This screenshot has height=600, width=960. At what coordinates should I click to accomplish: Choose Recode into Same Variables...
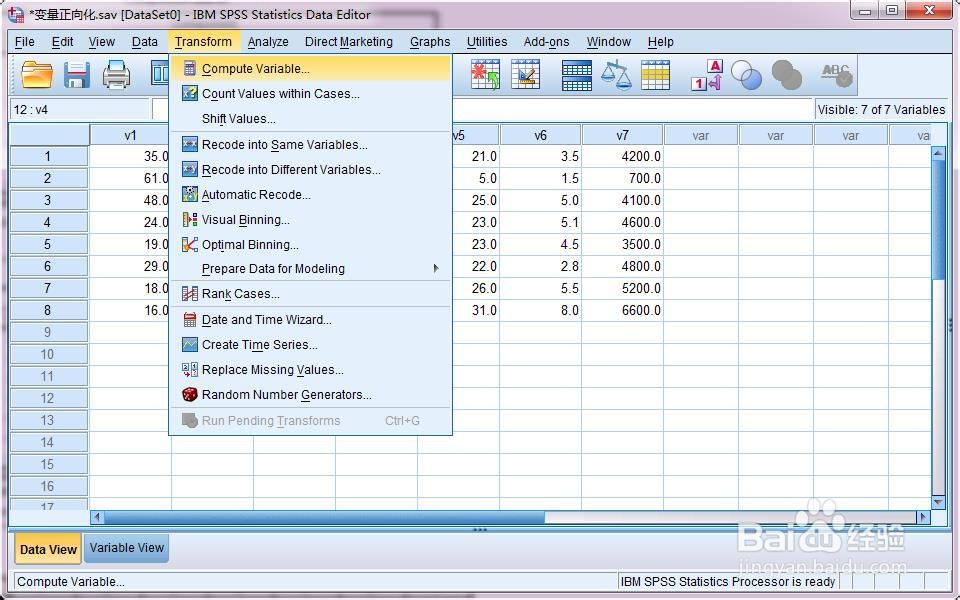coord(310,144)
